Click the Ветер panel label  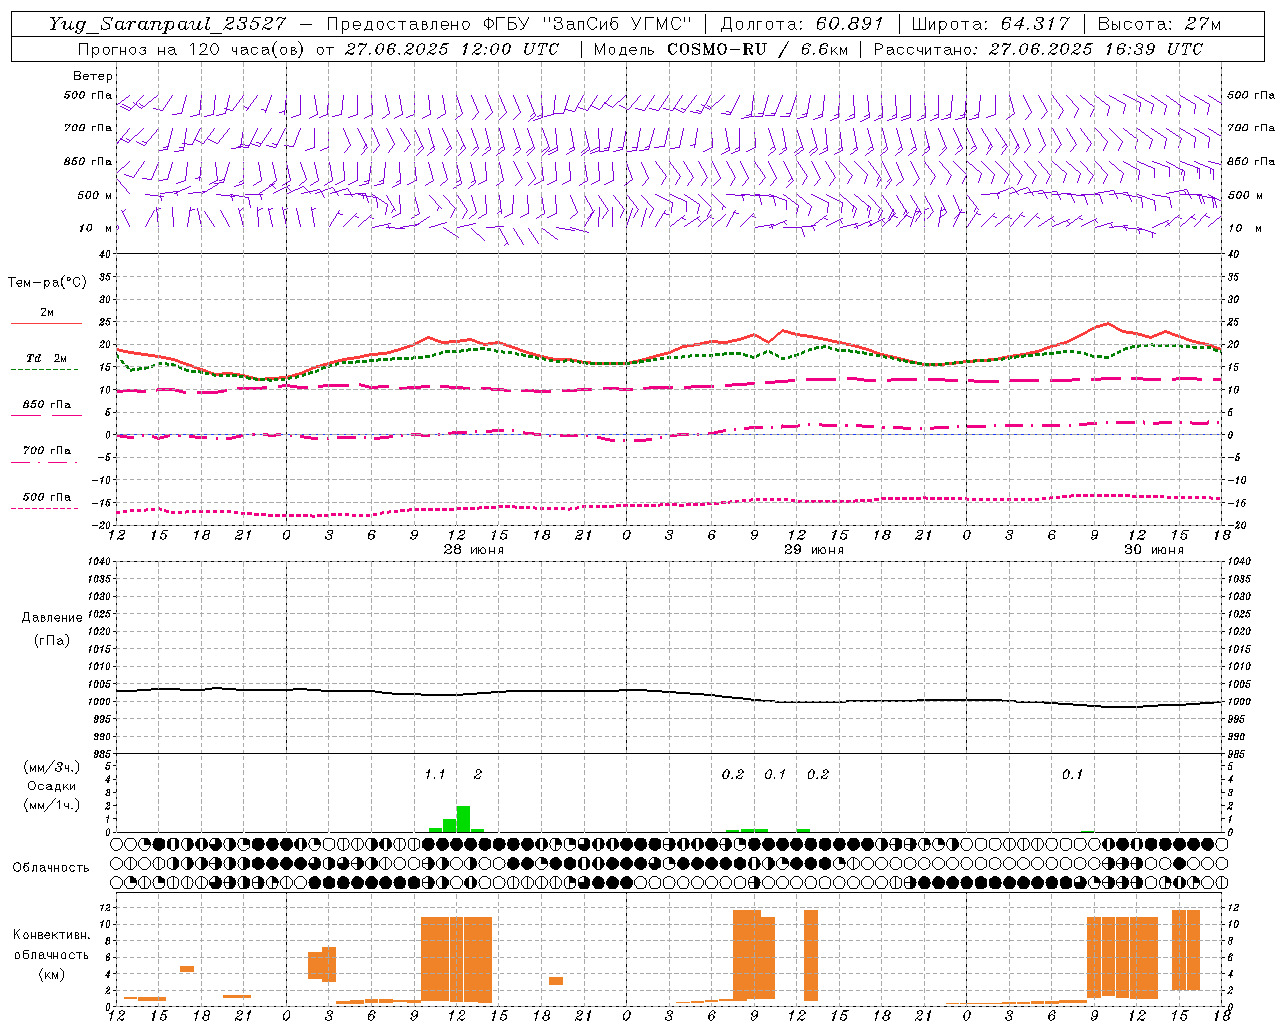(x=93, y=76)
